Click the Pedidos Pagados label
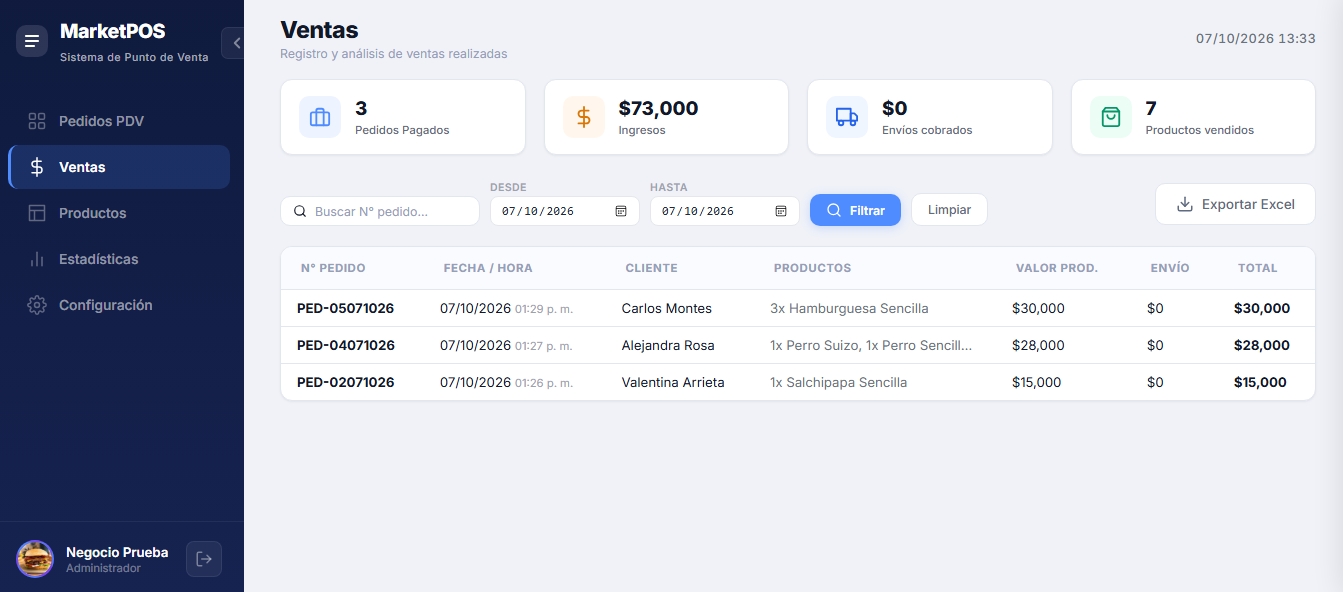Viewport: 1343px width, 592px height. coord(402,130)
